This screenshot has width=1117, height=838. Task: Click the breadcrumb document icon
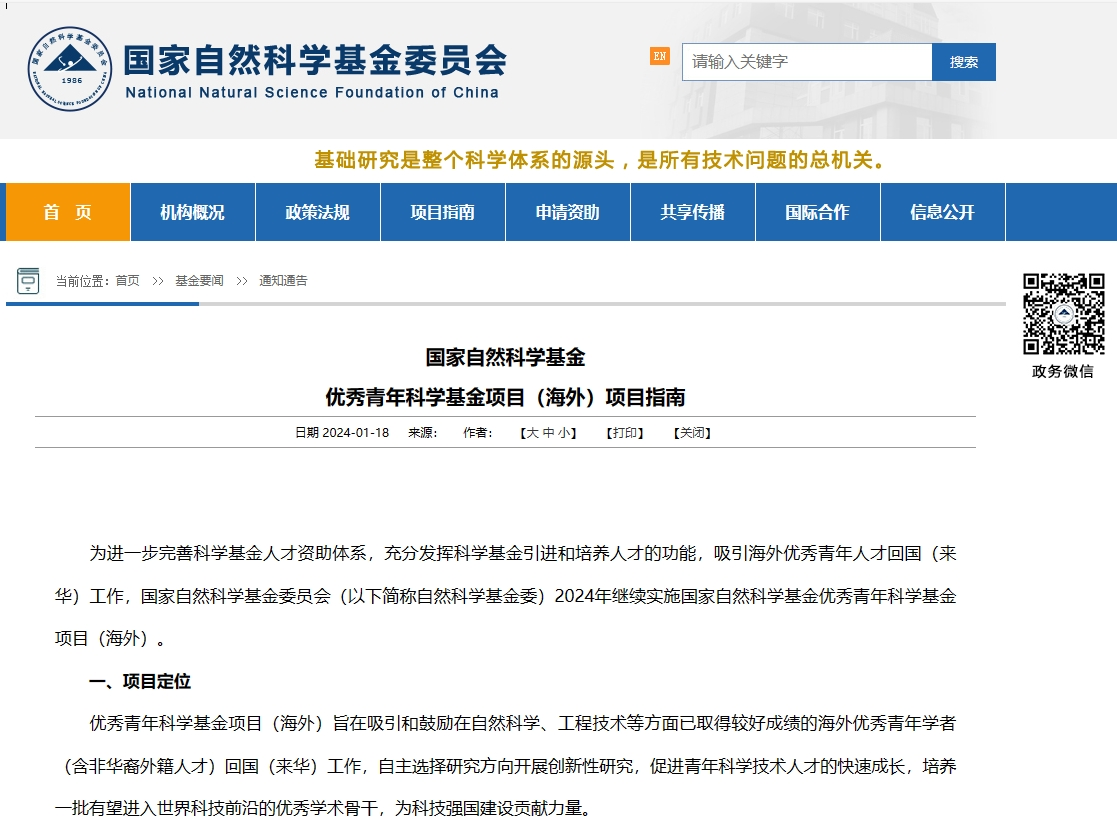click(x=28, y=281)
